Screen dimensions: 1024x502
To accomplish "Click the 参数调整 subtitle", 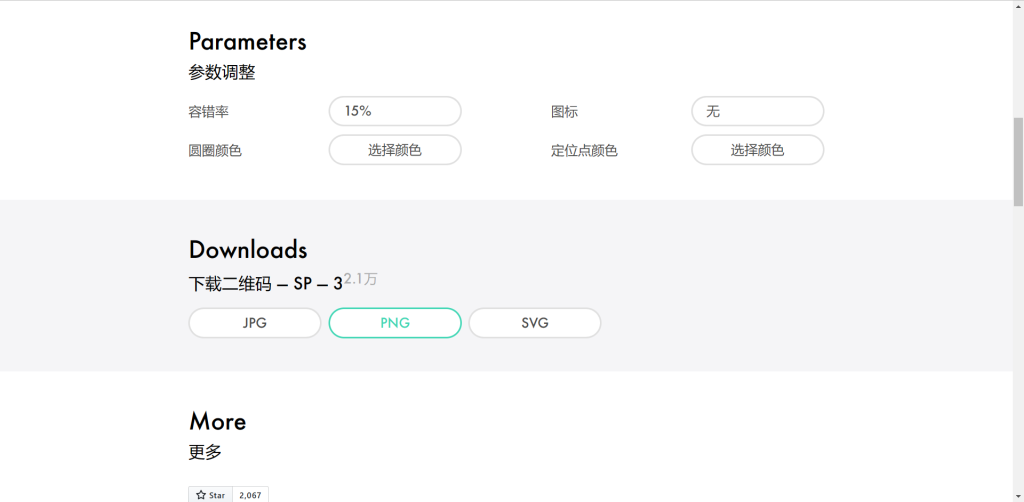I will 222,72.
